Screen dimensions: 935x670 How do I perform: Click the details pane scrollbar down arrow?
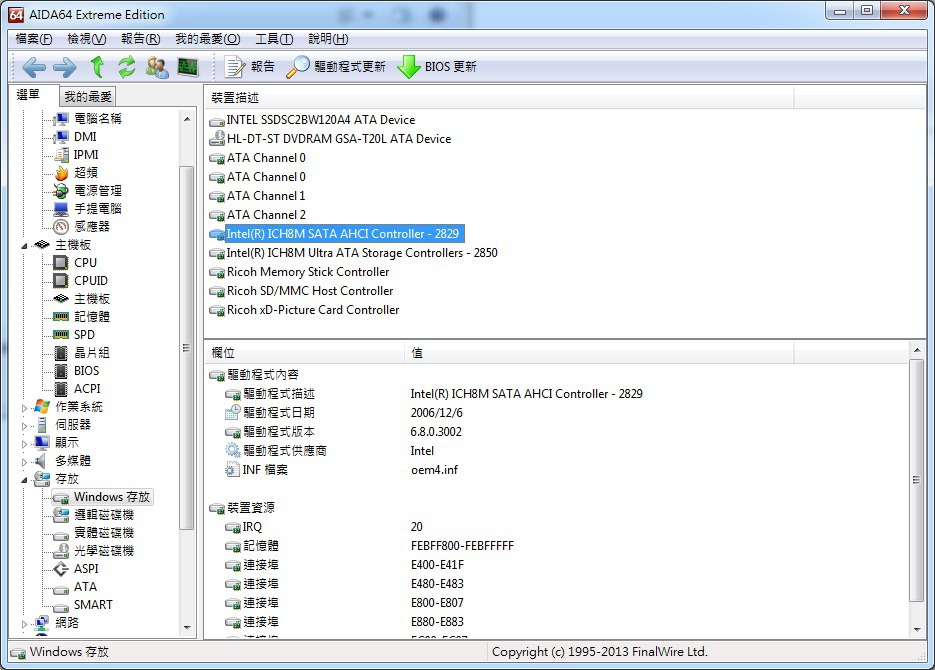tap(917, 629)
